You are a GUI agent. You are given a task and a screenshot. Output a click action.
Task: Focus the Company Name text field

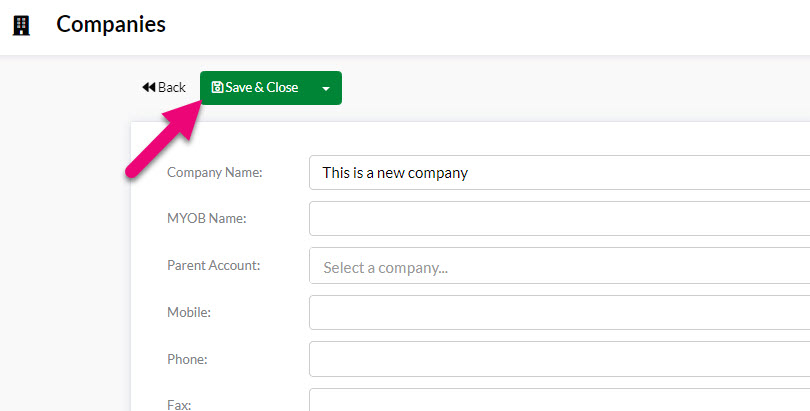559,172
